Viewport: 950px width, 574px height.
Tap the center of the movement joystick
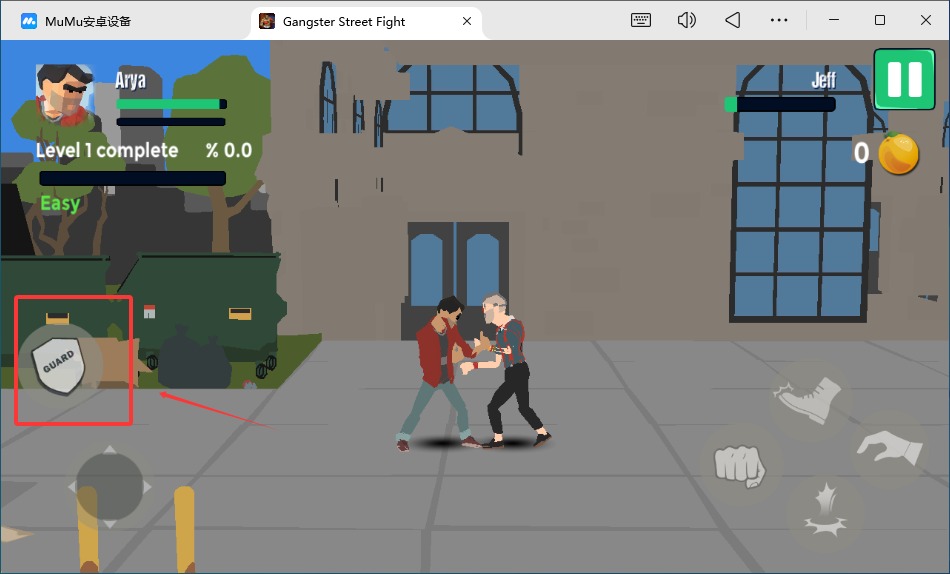click(x=110, y=487)
